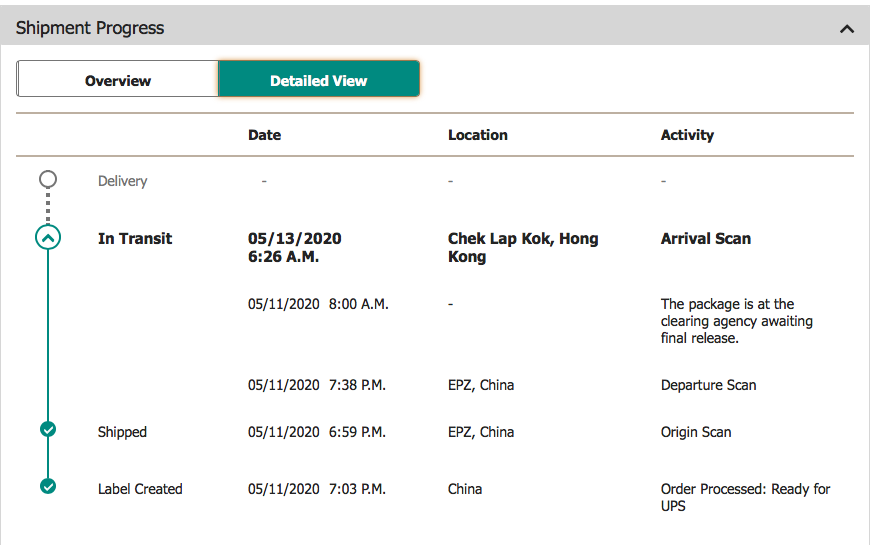Select the Detailed View tab
Image resolution: width=870 pixels, height=545 pixels.
pos(318,80)
